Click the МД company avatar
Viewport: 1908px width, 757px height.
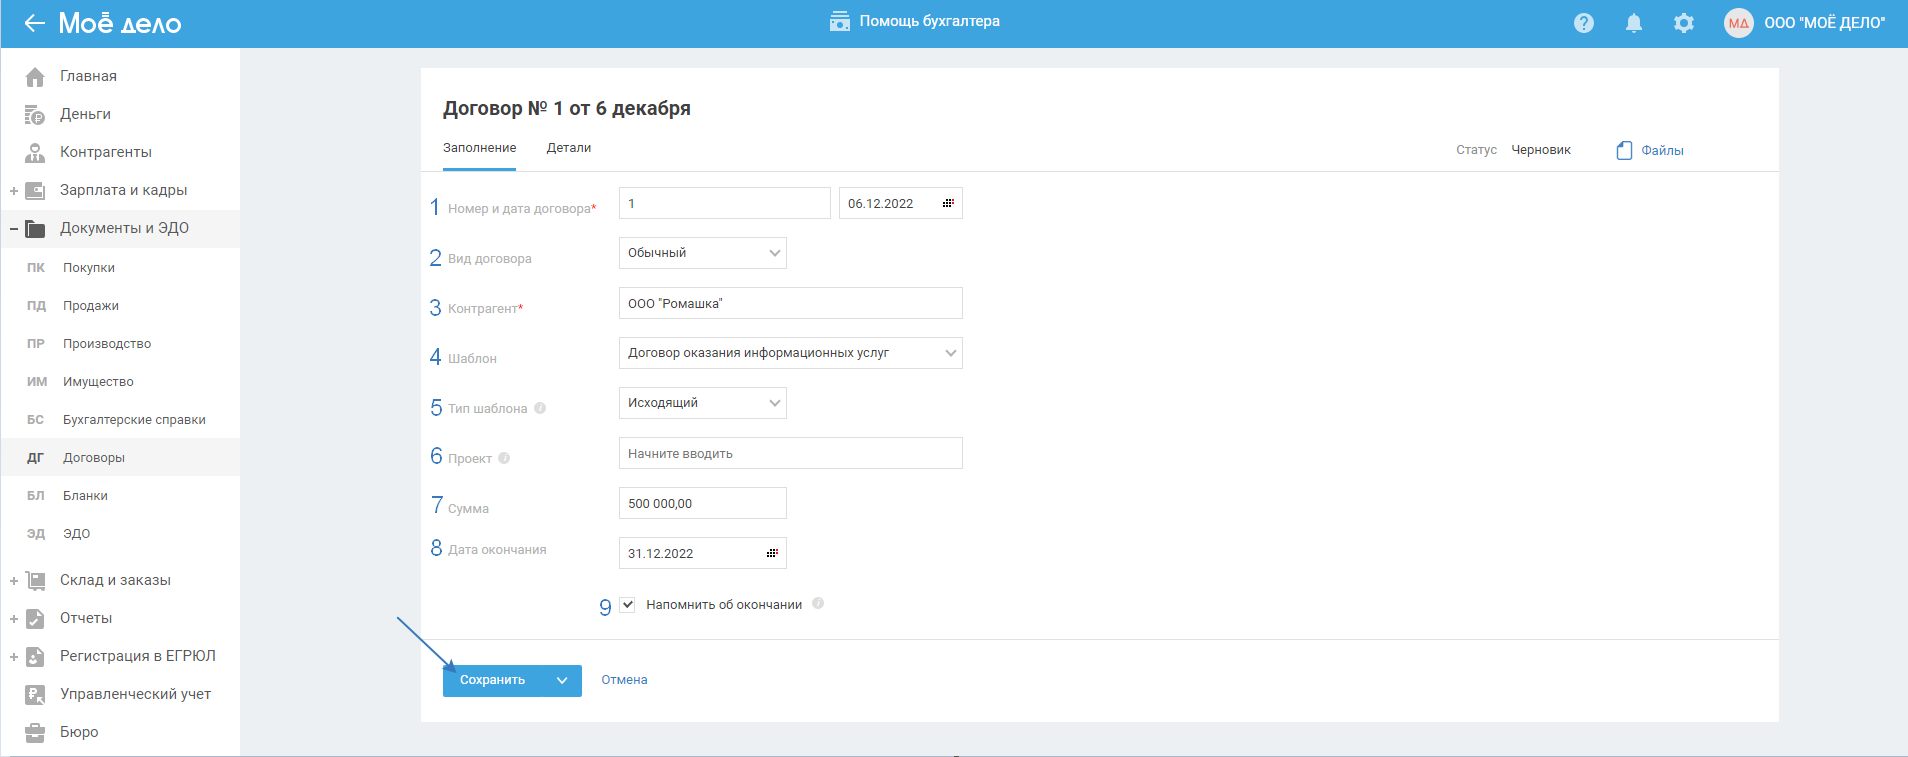click(x=1739, y=23)
